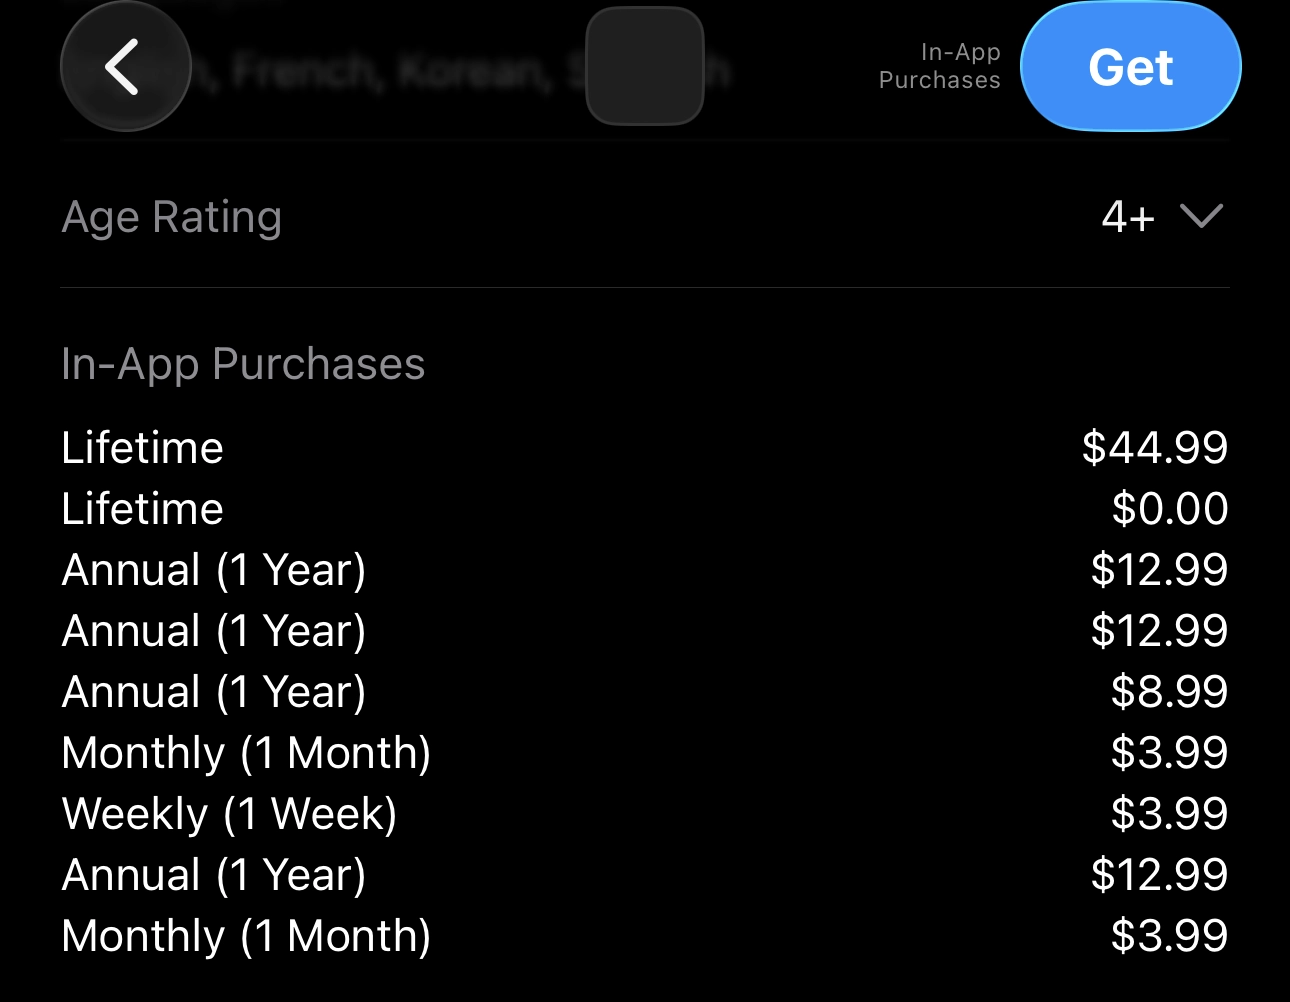1290x1002 pixels.
Task: Click the $3.99 price for Weekly
Action: coord(1169,814)
